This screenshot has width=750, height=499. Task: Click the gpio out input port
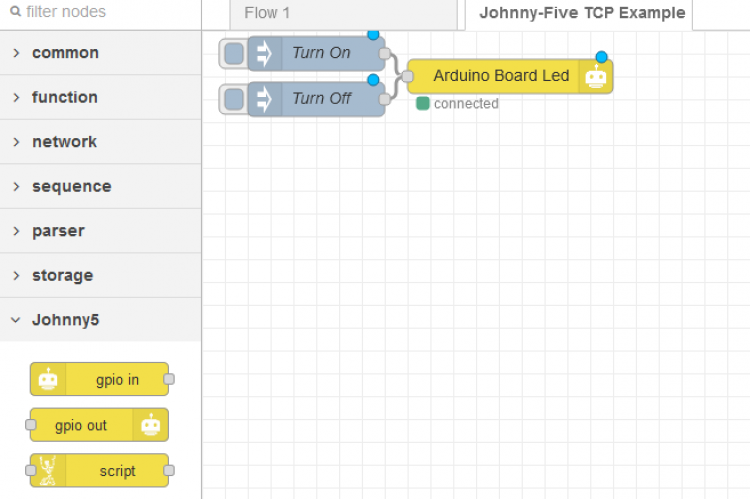(31, 425)
